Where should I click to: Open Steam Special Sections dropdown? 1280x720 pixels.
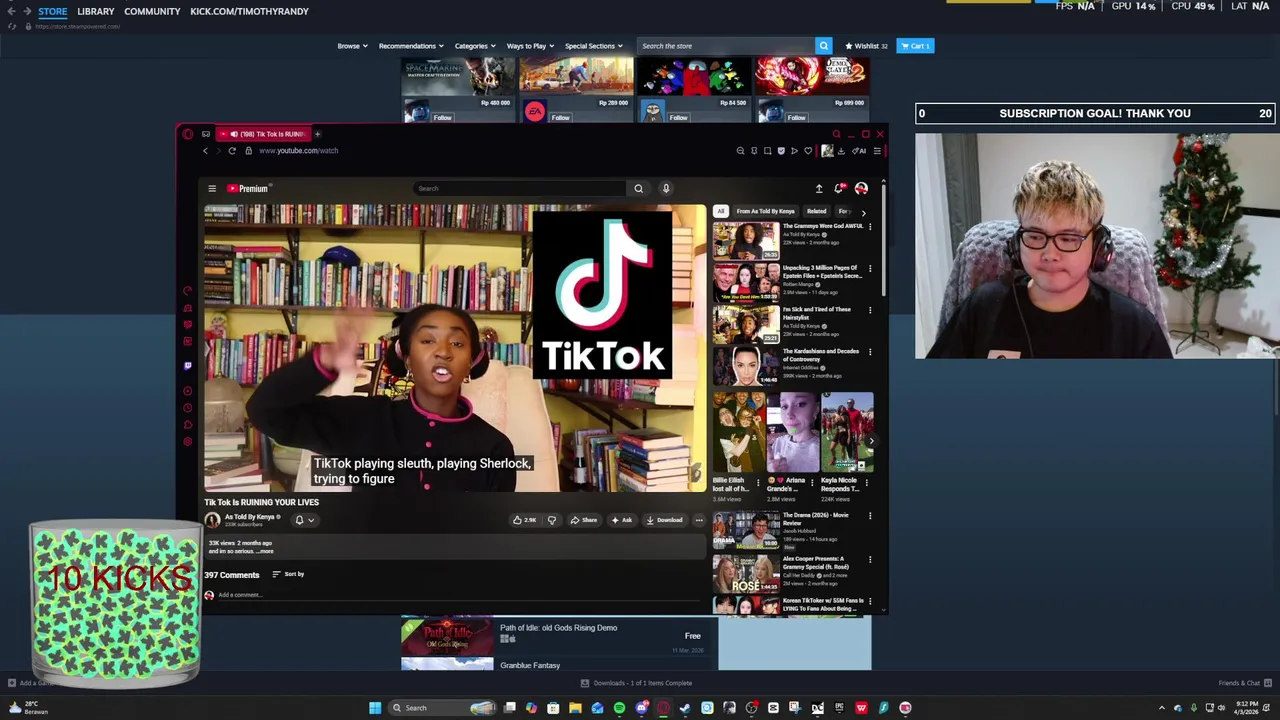pyautogui.click(x=593, y=46)
